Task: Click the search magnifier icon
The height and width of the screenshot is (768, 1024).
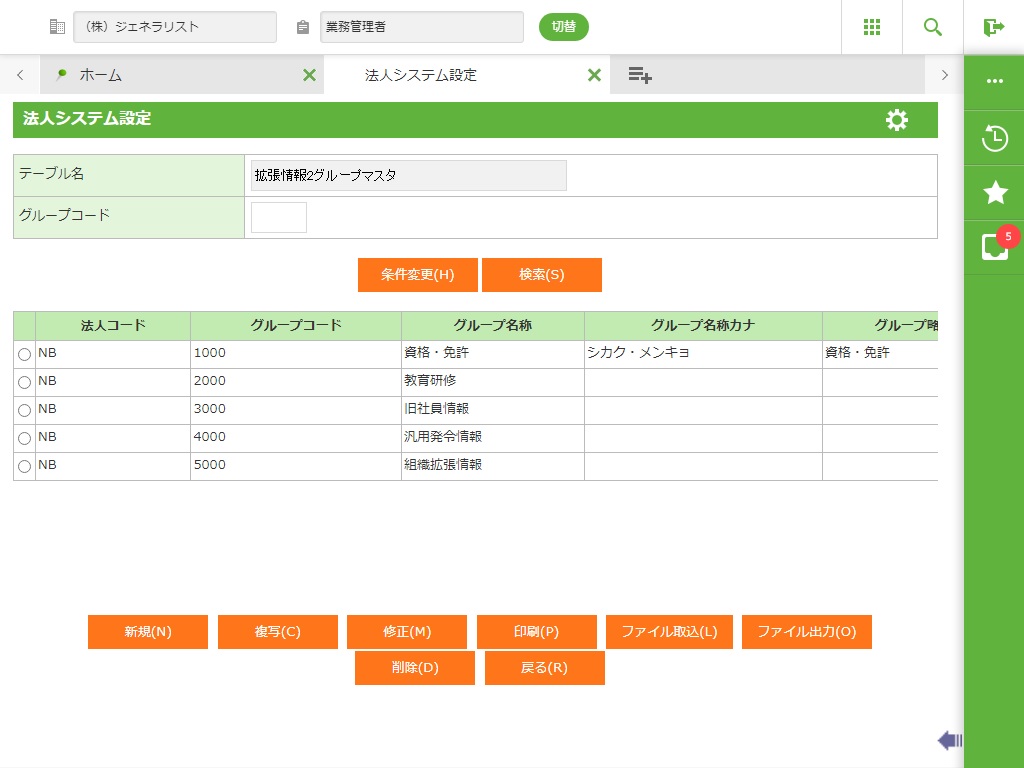Action: [933, 27]
